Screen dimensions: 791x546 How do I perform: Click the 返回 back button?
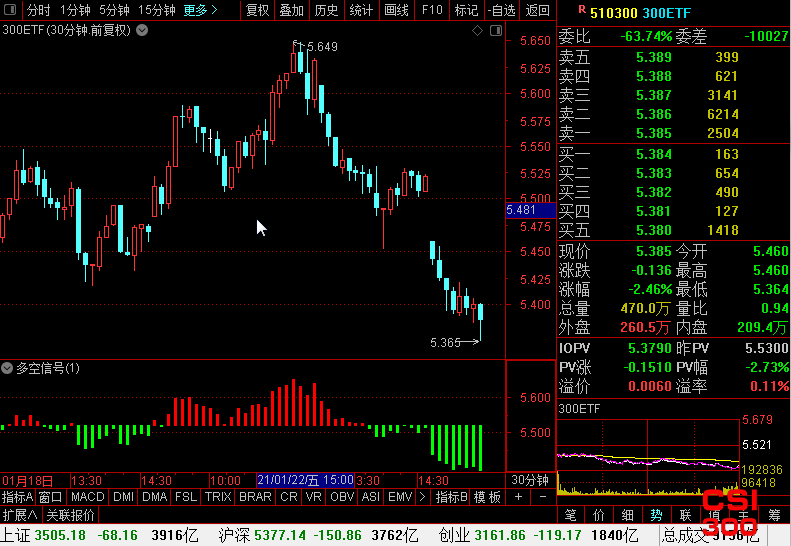537,10
